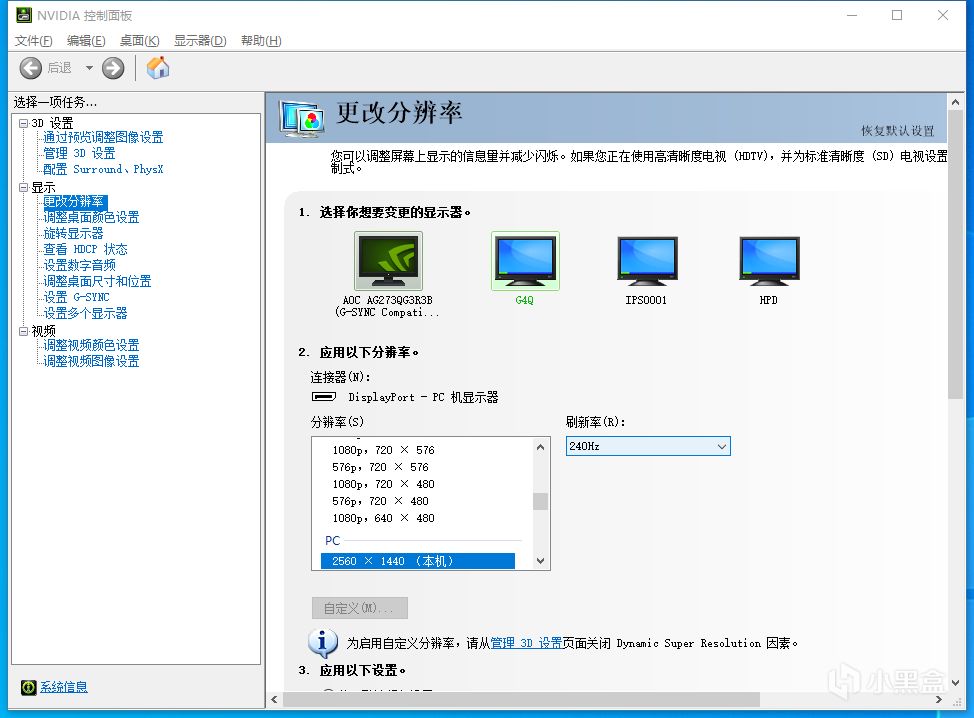Open 配置 Surround、PhysX
Viewport: 974px width, 718px height.
coord(103,169)
